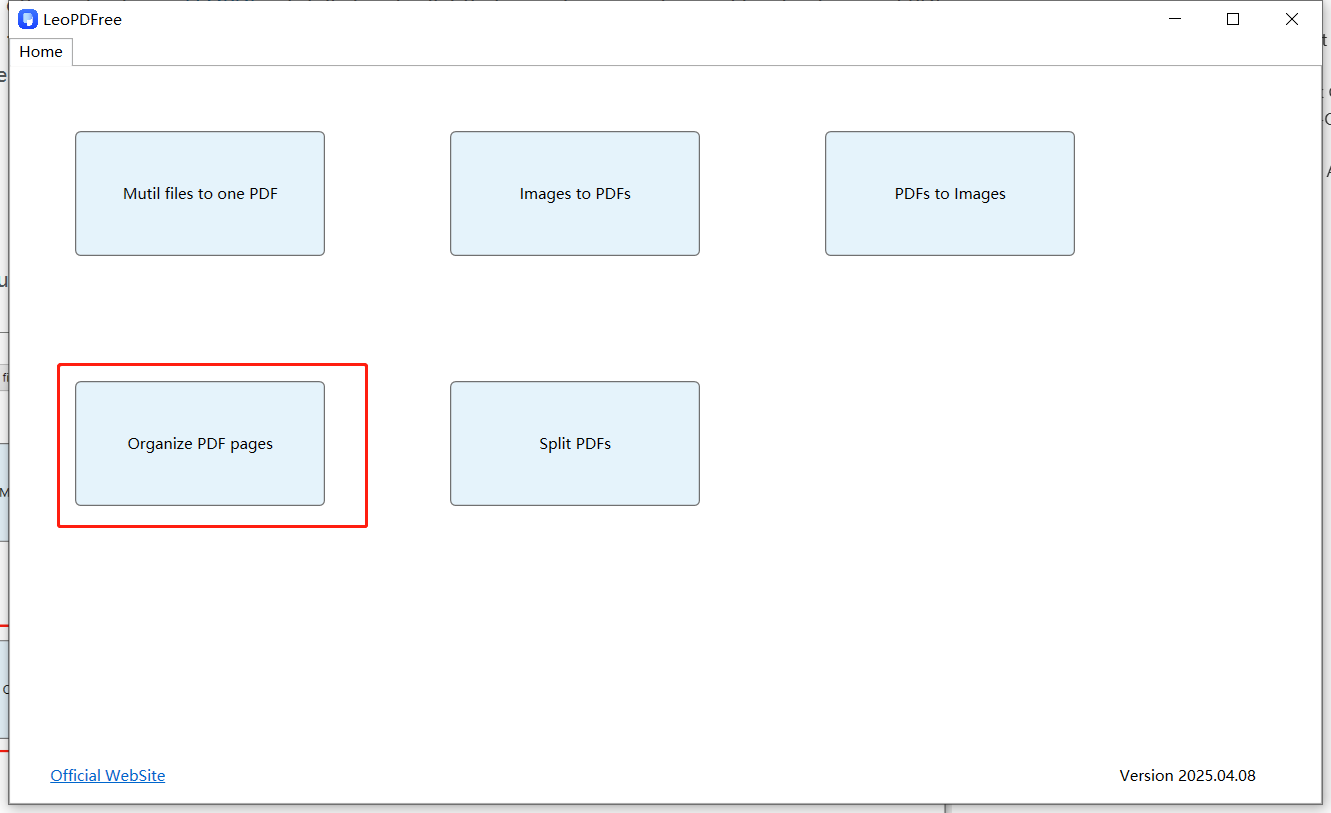Click the LeoPDFree window title text
The image size is (1331, 813).
(x=82, y=20)
